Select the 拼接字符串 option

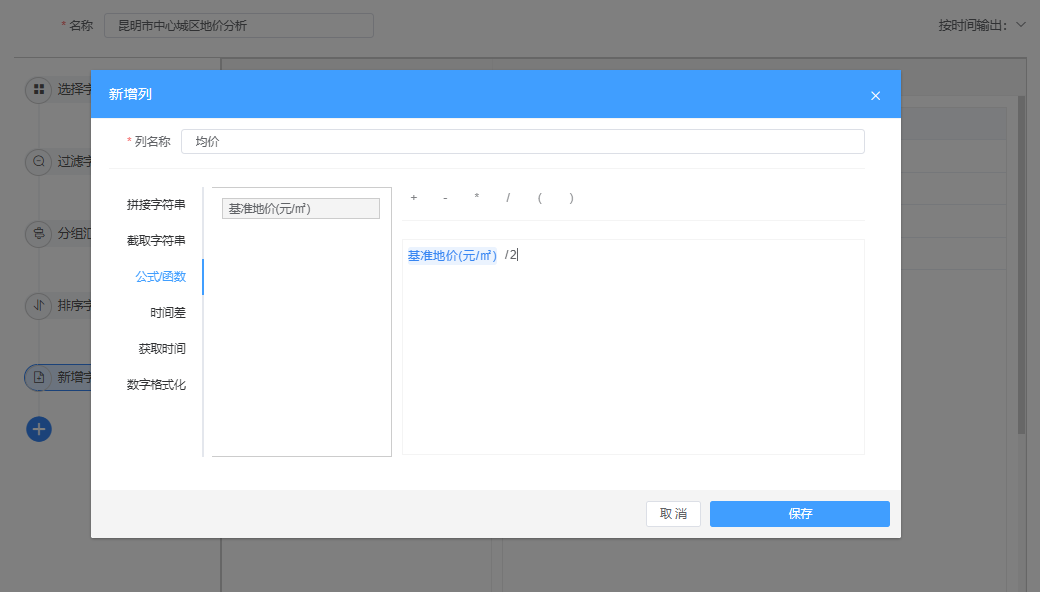click(x=156, y=205)
